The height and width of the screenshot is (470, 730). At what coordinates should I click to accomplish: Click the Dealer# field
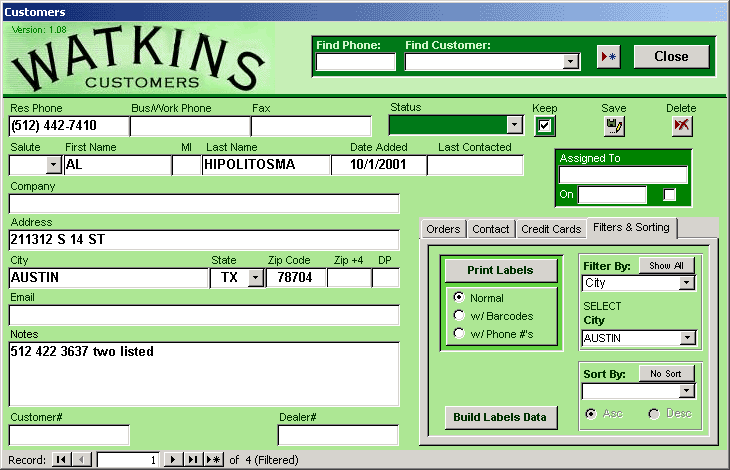point(338,436)
